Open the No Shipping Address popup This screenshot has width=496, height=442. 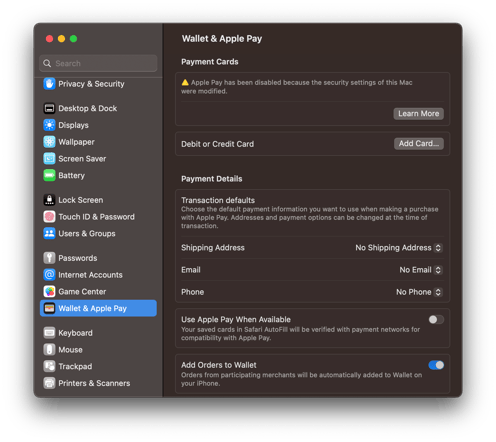399,248
